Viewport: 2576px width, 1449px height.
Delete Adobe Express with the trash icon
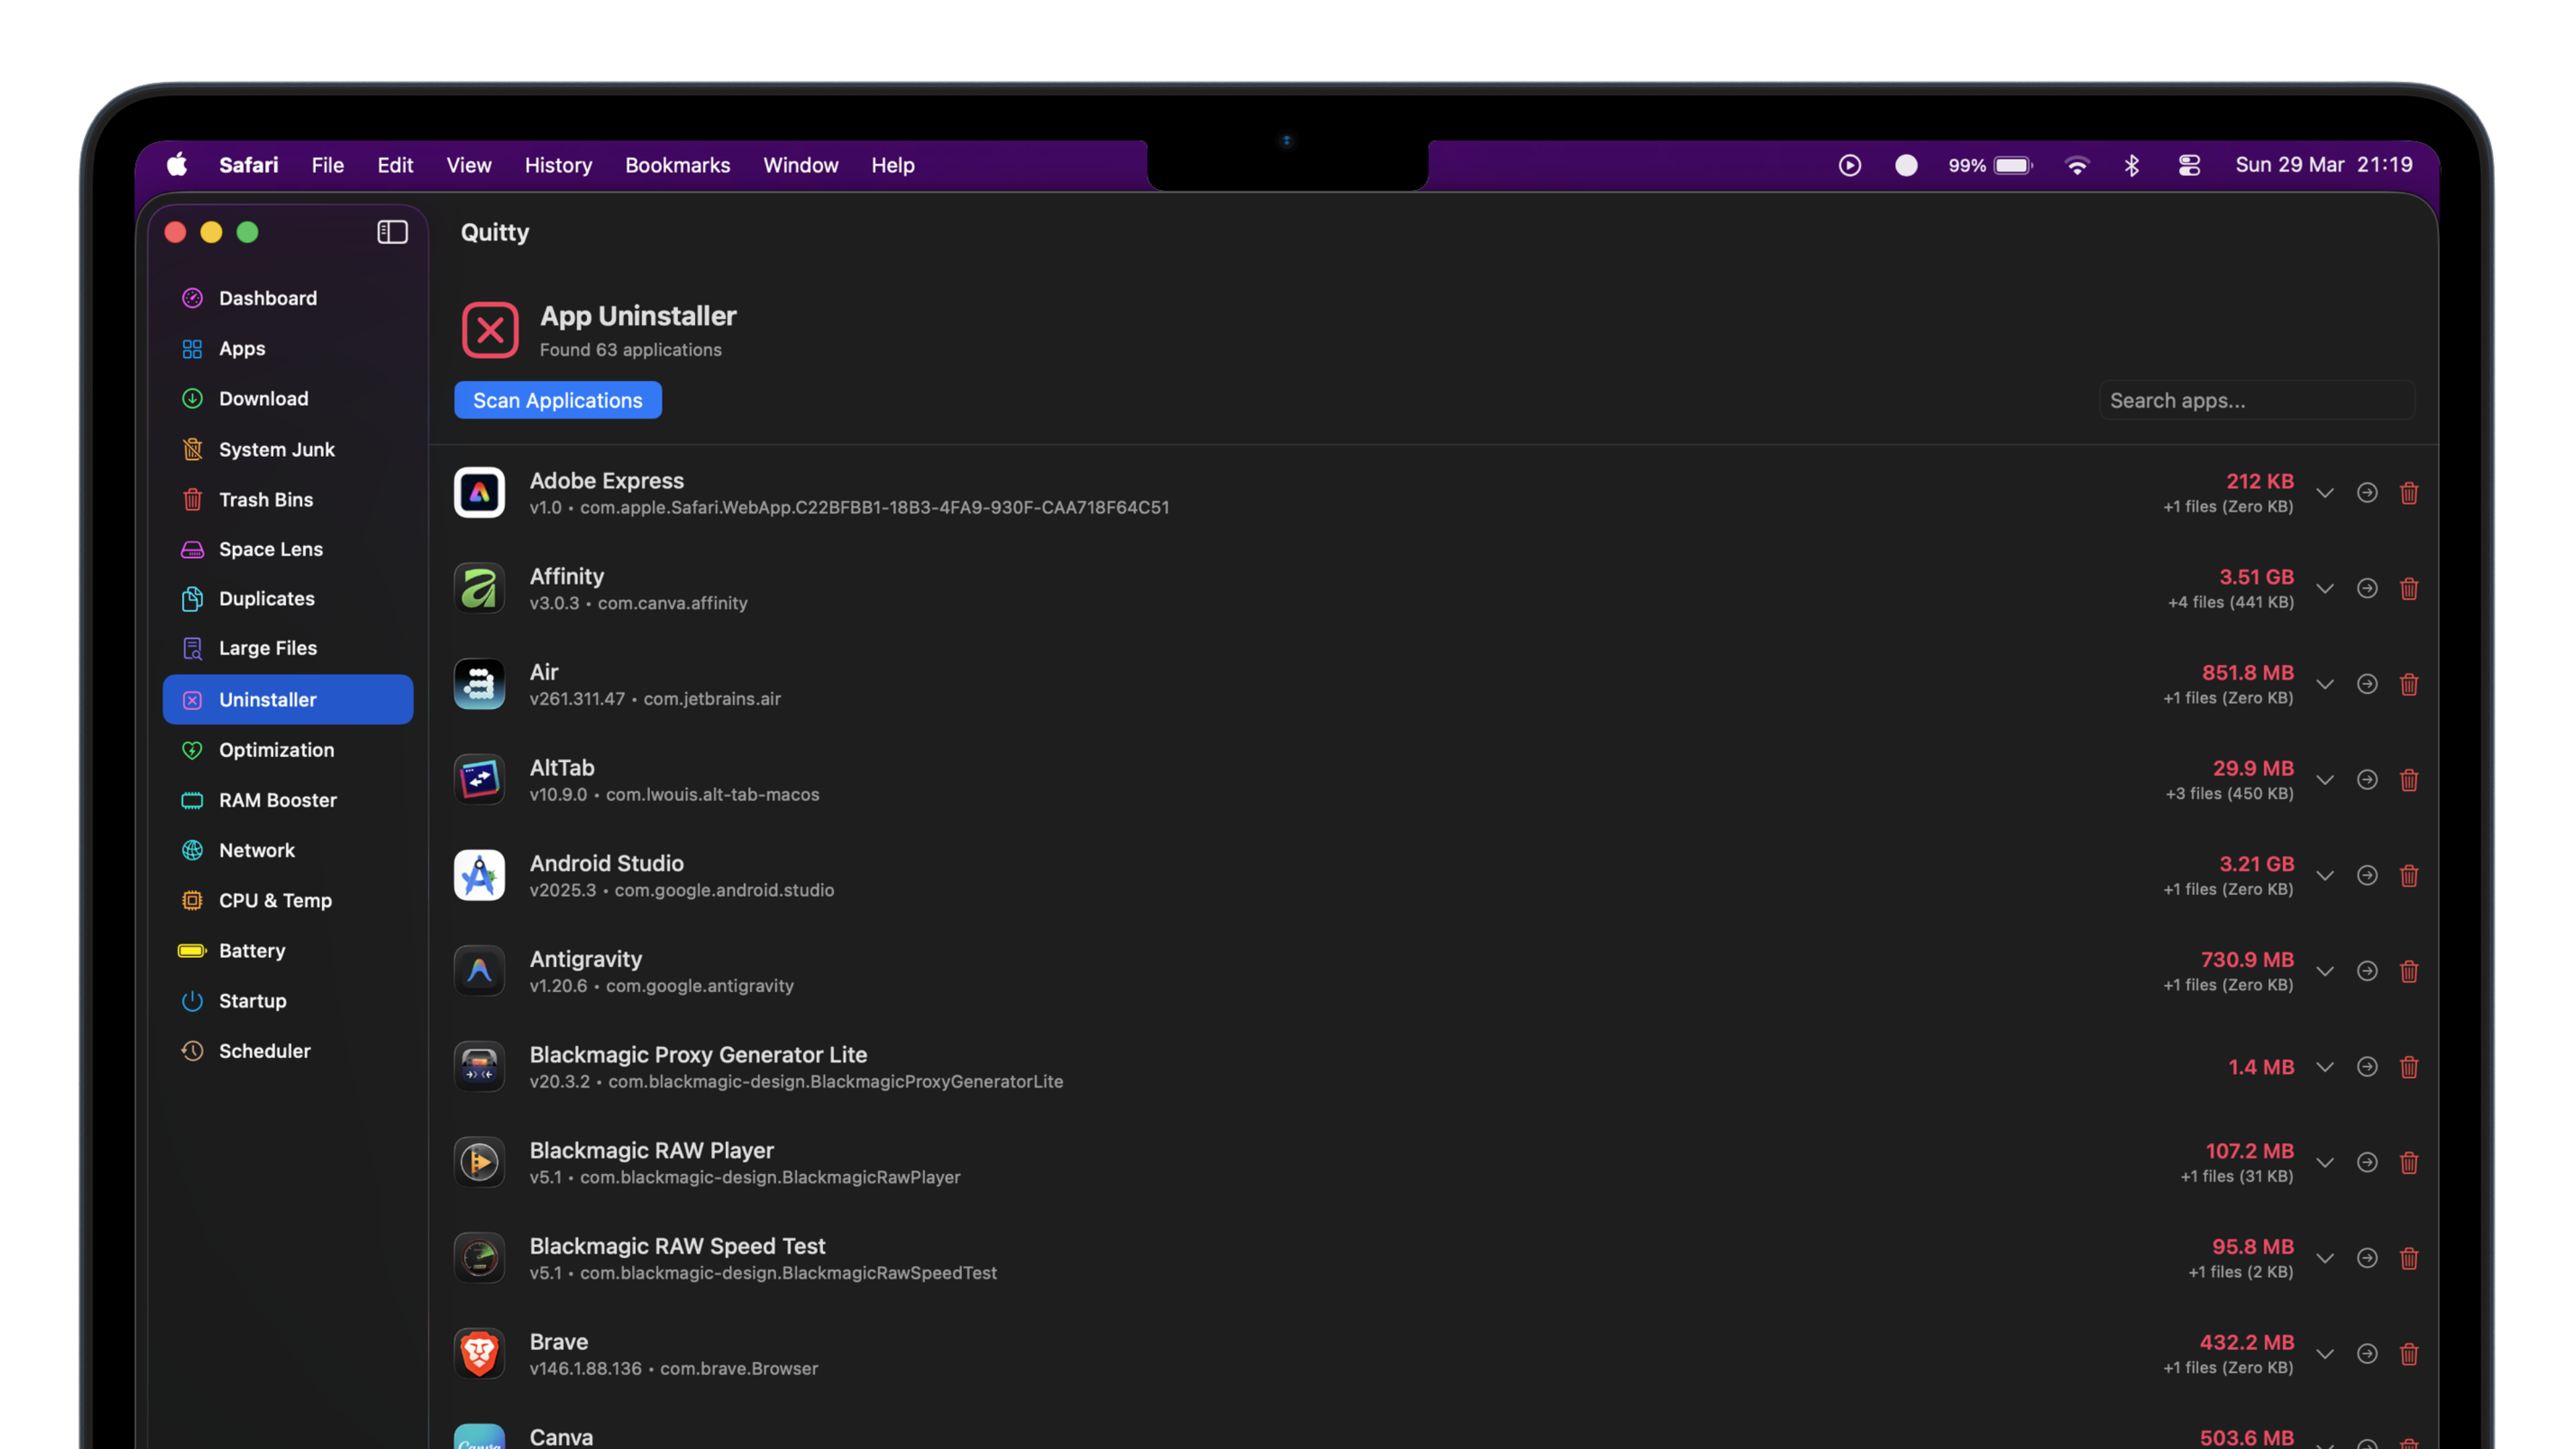point(2409,492)
